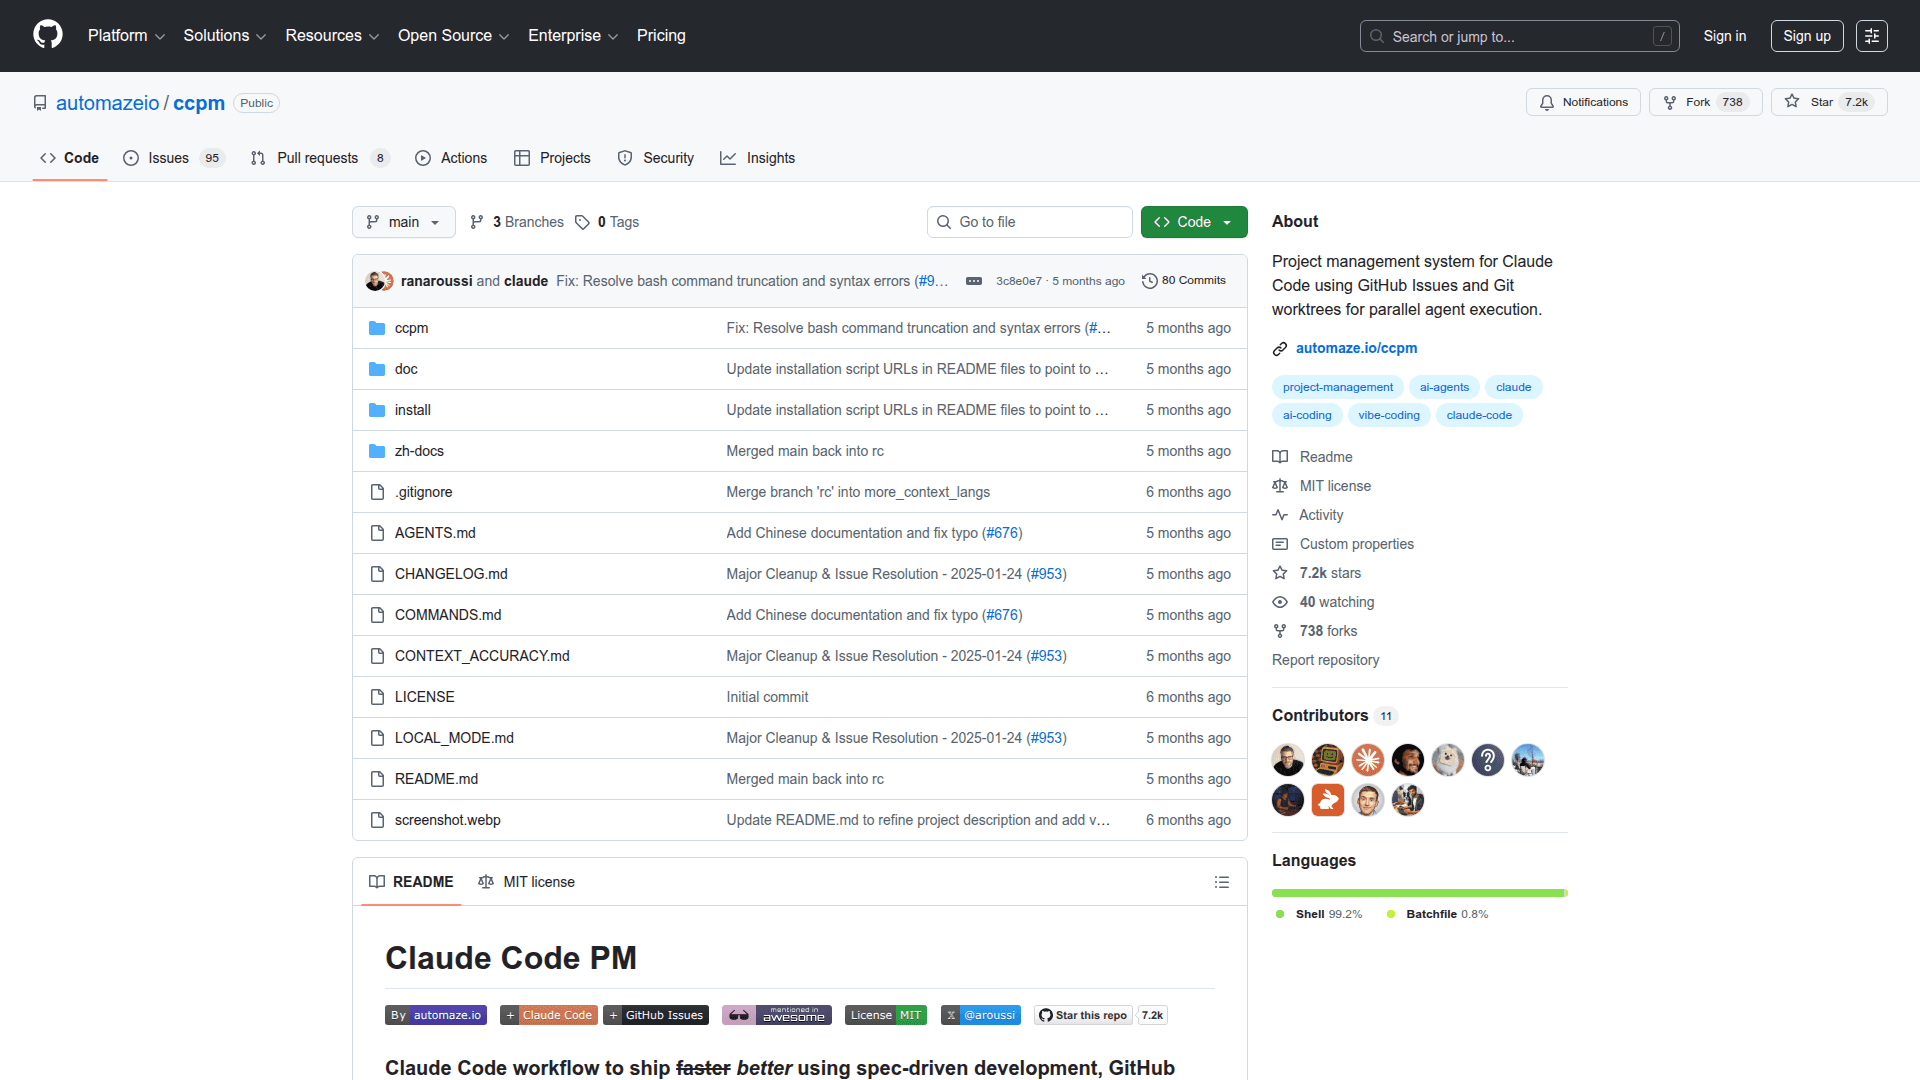
Task: Click the vibe-coding topic tag
Action: [1388, 415]
